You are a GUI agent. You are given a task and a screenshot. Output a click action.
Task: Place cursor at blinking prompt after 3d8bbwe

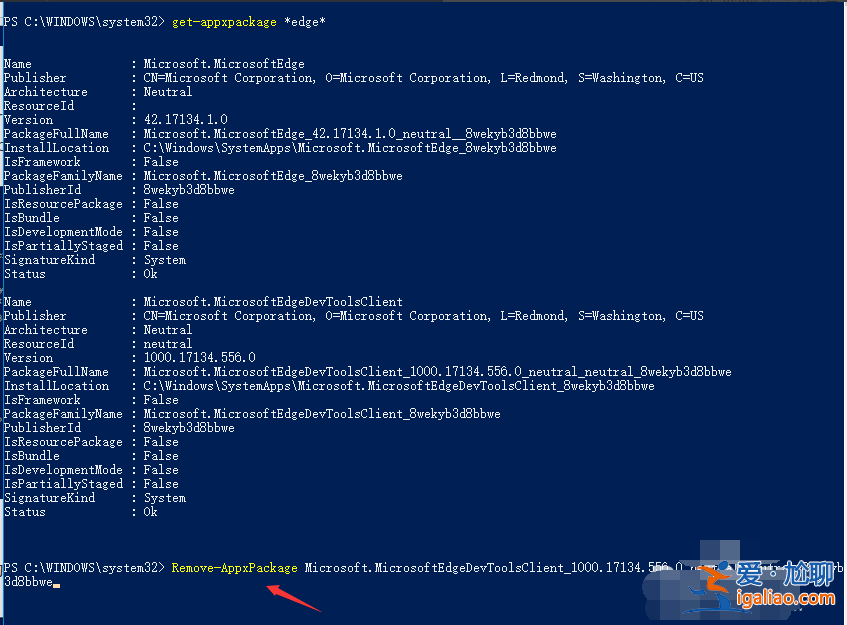(x=57, y=583)
